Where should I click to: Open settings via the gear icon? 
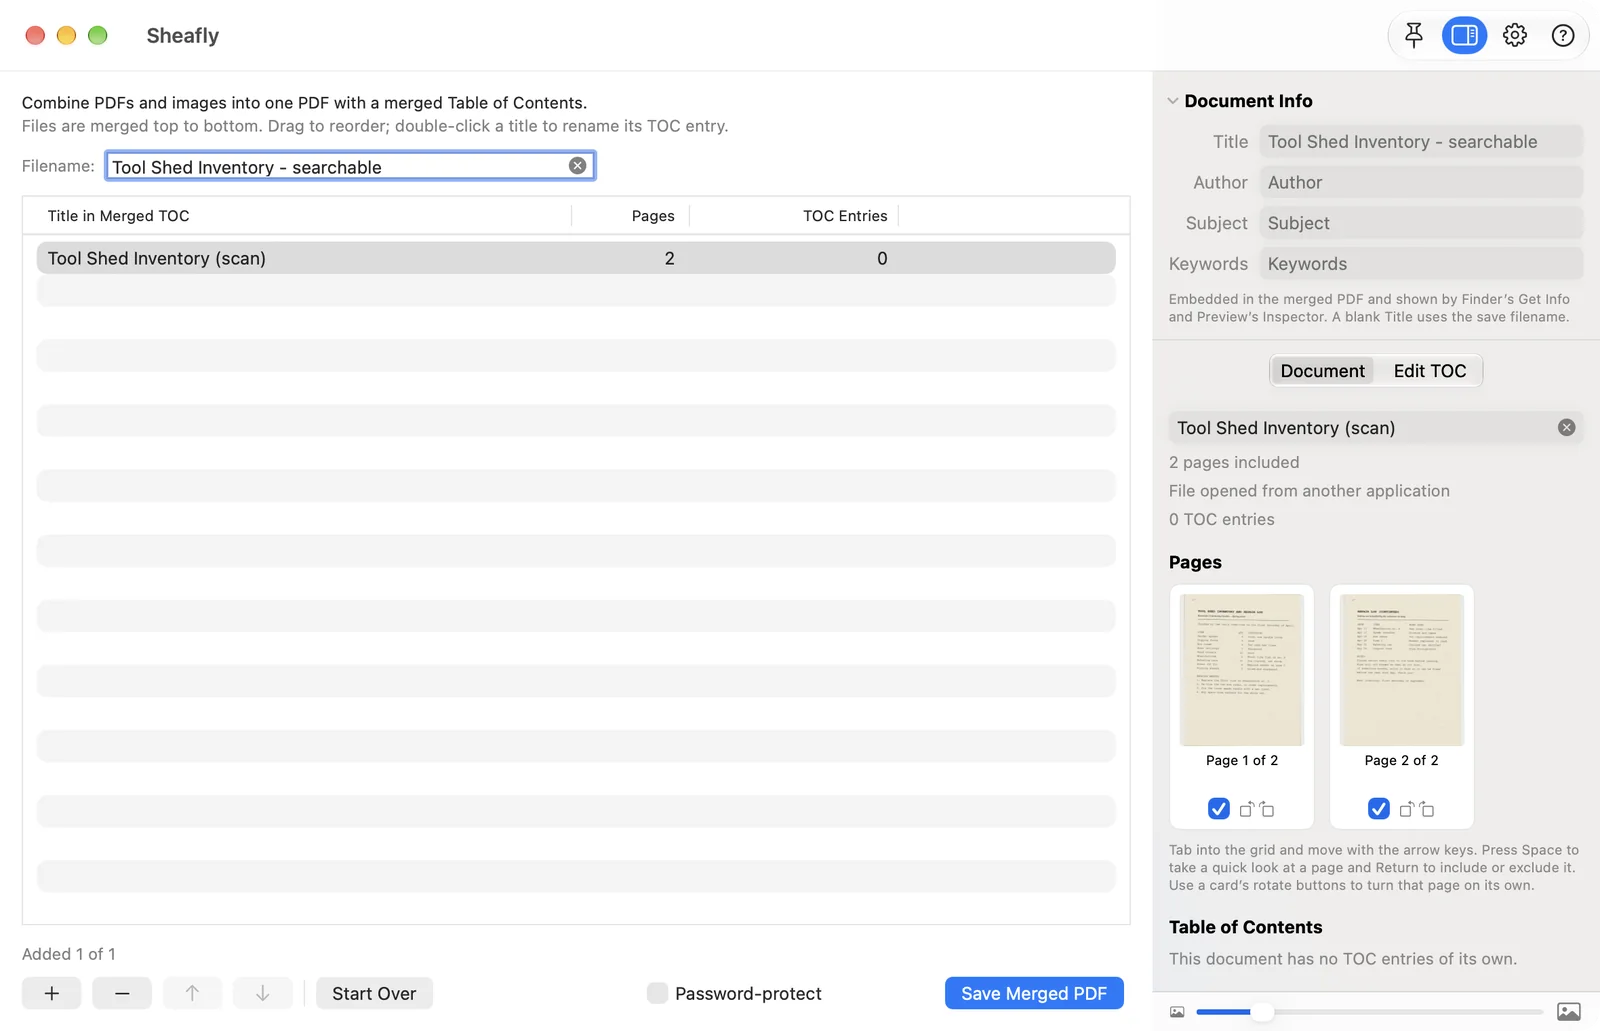1515,36
